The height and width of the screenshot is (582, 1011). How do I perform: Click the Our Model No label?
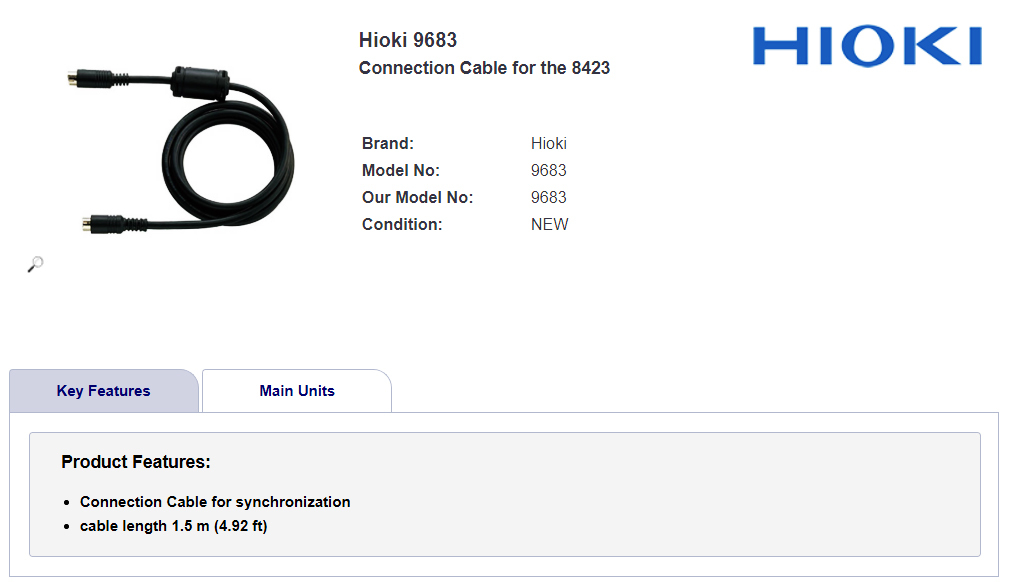(x=418, y=197)
